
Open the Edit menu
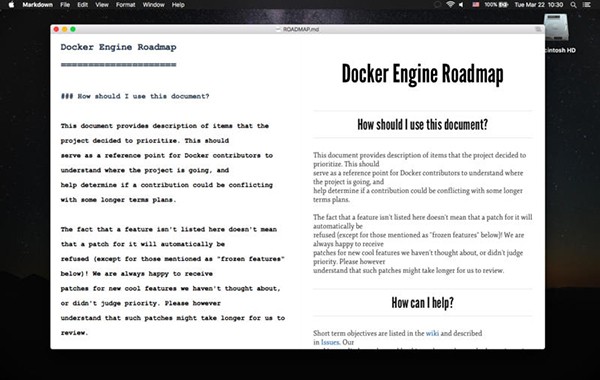(x=82, y=5)
